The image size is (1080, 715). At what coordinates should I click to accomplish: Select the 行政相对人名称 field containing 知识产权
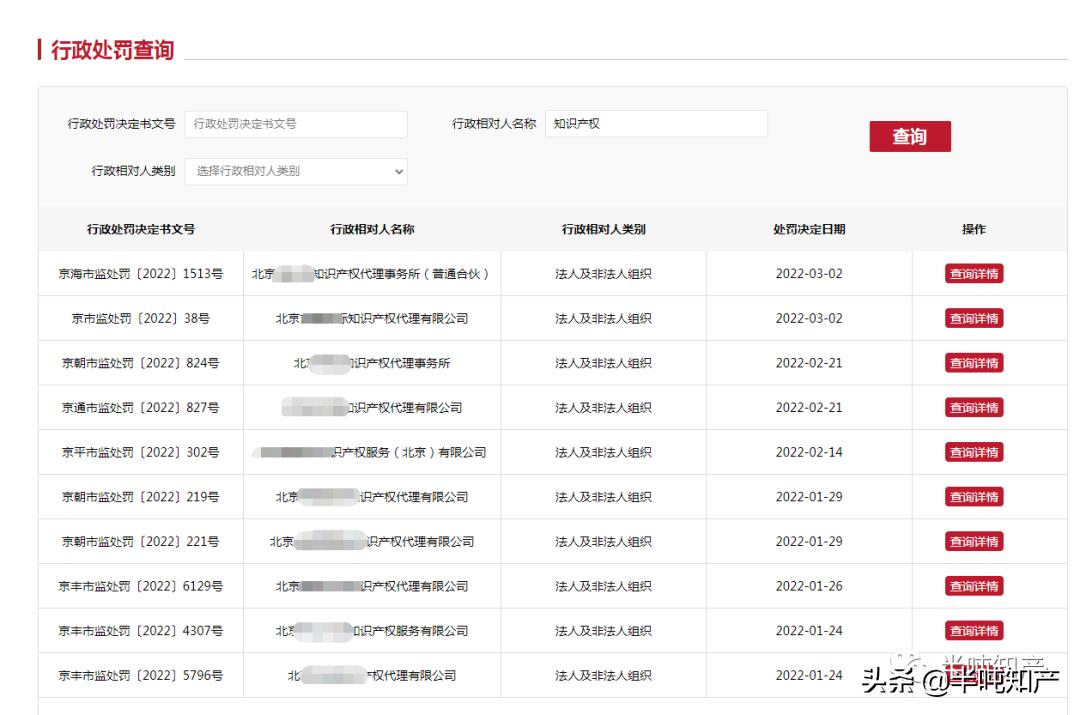pos(657,124)
